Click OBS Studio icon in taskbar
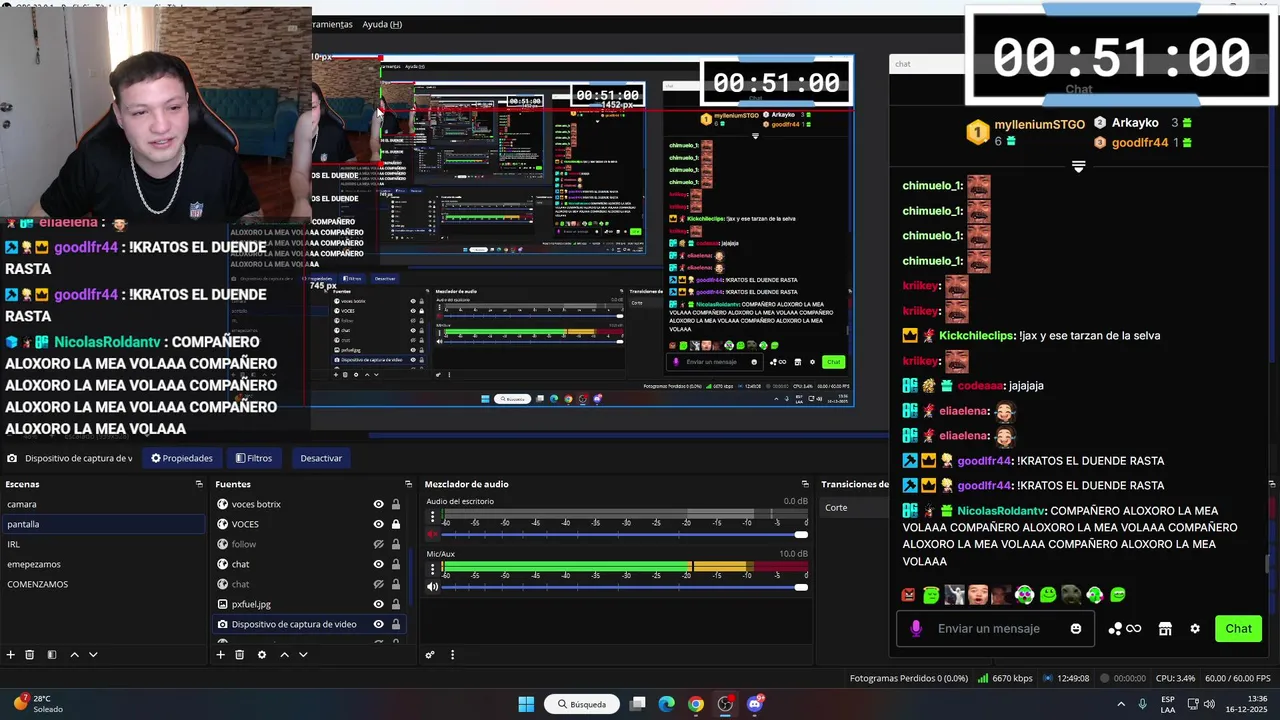 point(726,704)
